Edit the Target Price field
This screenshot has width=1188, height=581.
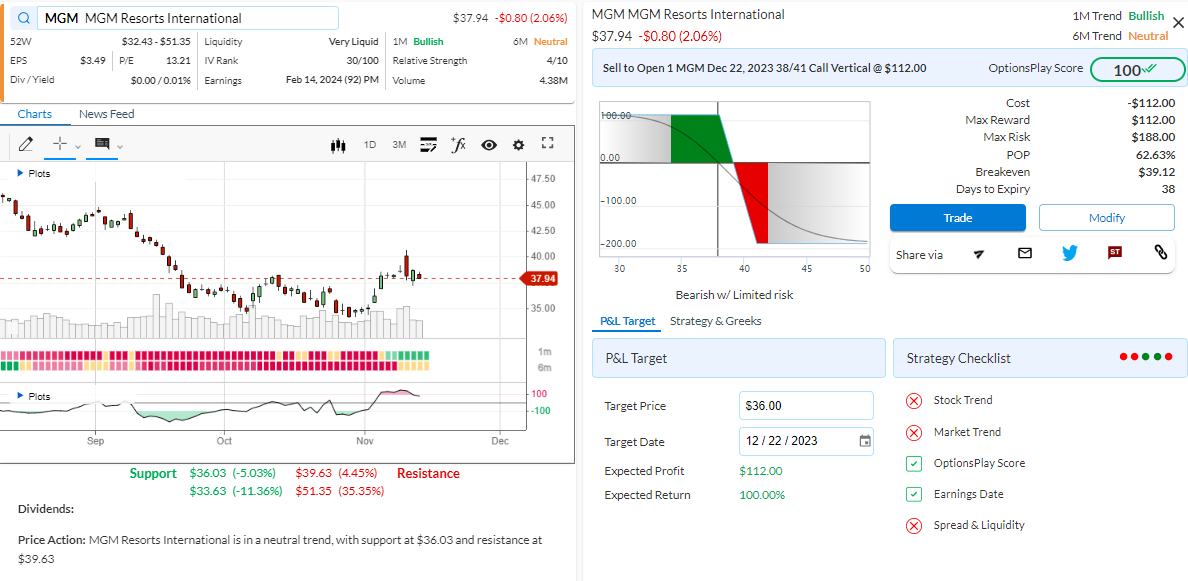tap(806, 405)
